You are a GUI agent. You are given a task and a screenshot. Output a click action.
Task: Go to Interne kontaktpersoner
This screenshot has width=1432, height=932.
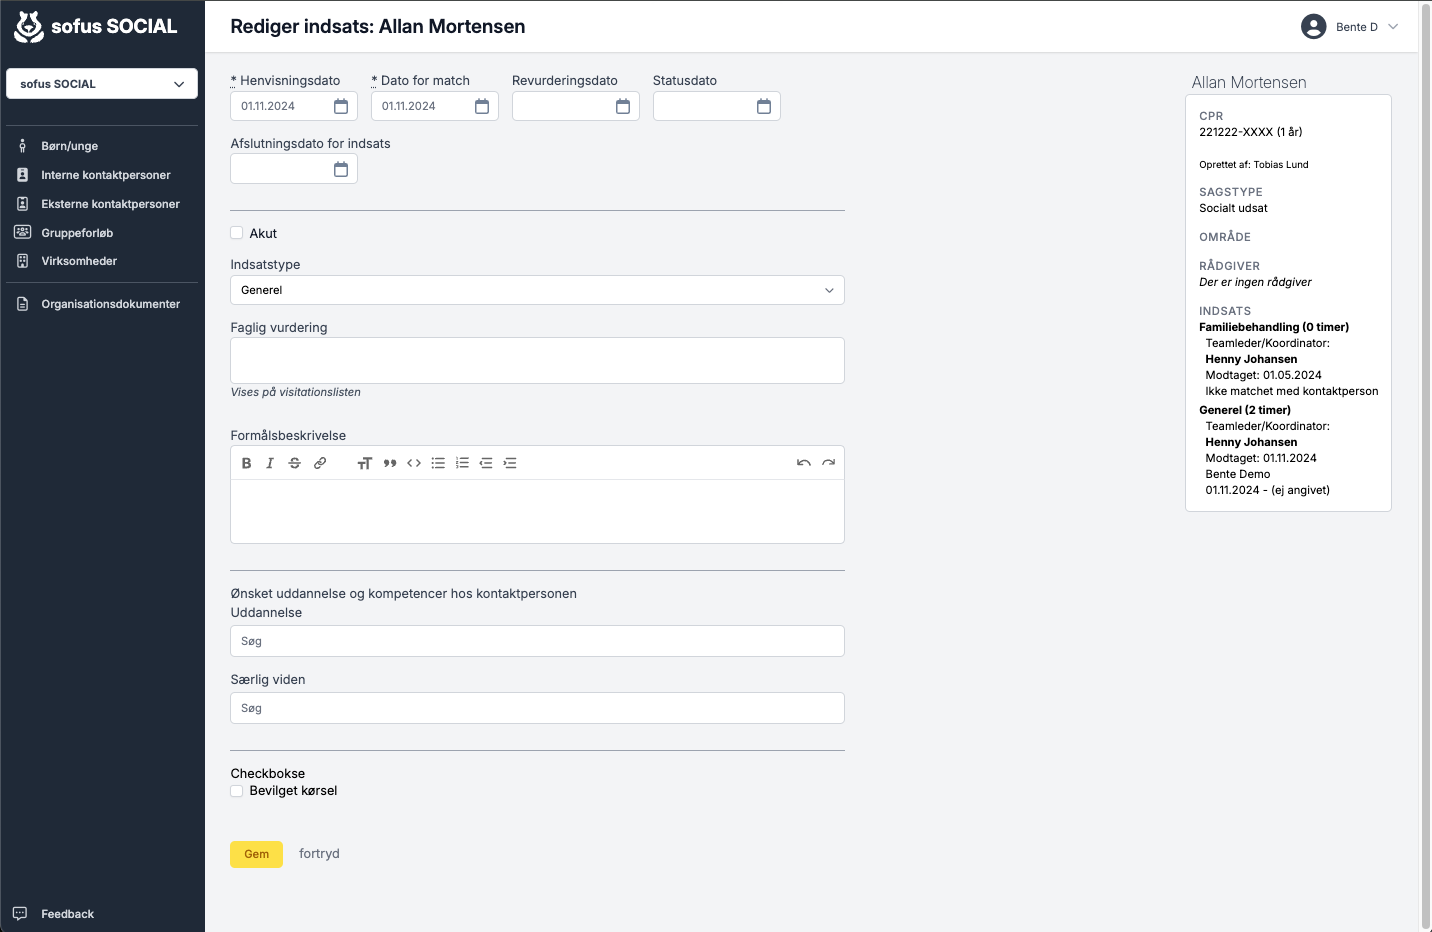tap(105, 175)
